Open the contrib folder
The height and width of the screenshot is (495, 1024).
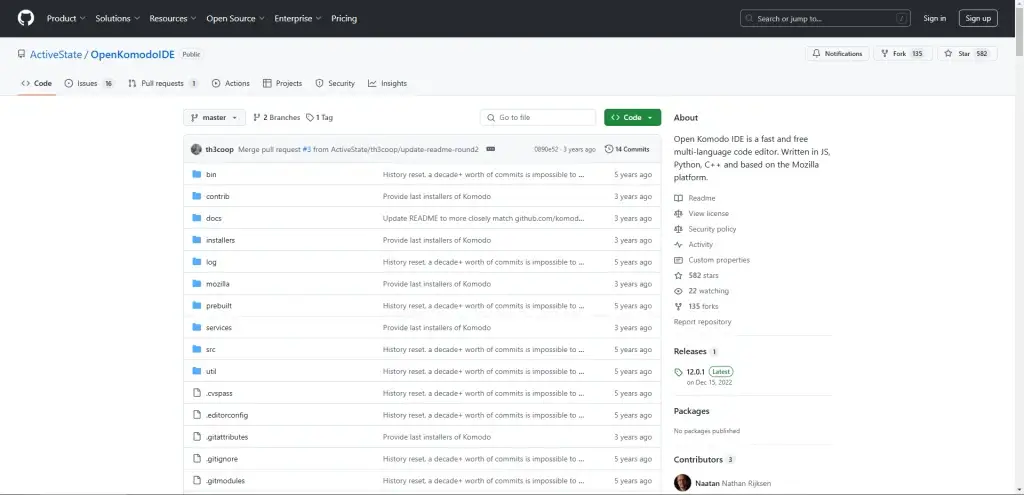coord(217,197)
